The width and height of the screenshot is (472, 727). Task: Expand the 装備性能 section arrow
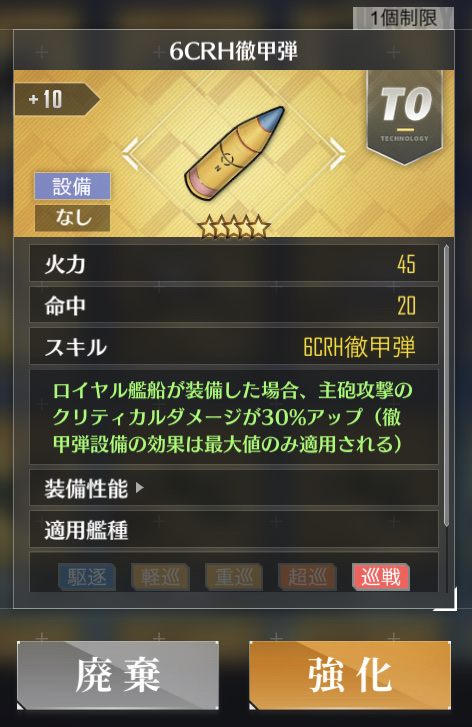click(x=140, y=488)
